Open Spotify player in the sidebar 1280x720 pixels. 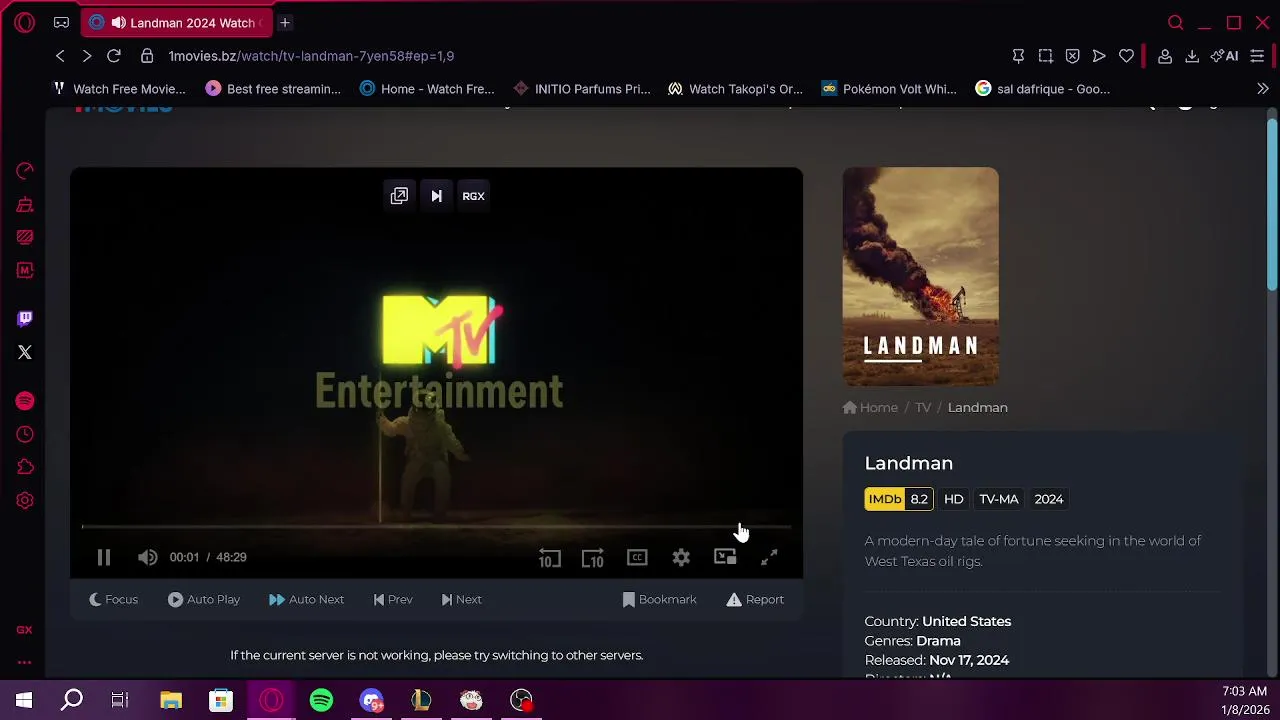[x=25, y=401]
